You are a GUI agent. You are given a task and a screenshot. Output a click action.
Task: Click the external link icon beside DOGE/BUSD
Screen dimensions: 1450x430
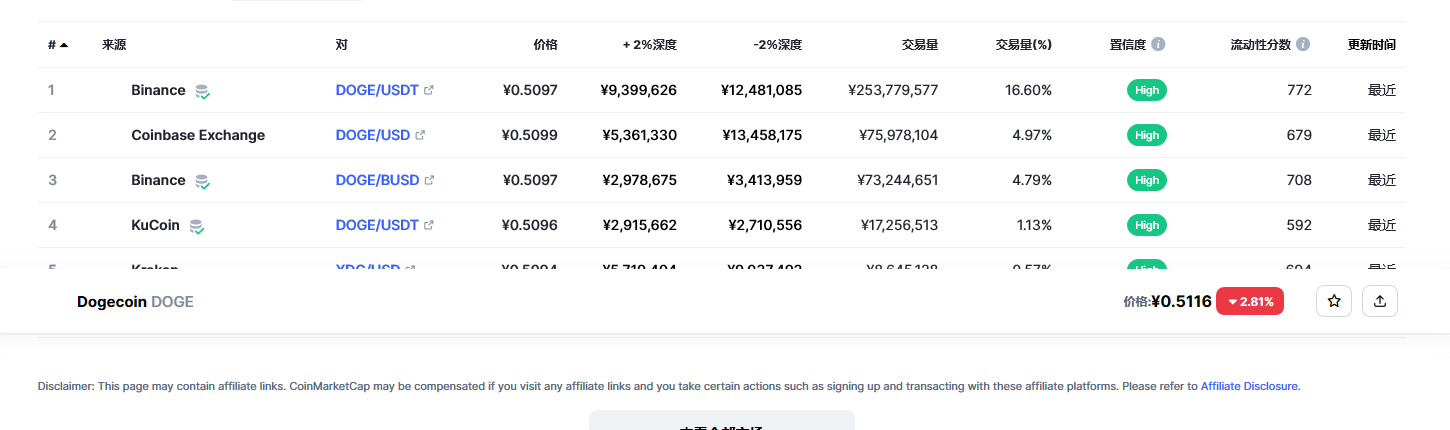point(429,180)
